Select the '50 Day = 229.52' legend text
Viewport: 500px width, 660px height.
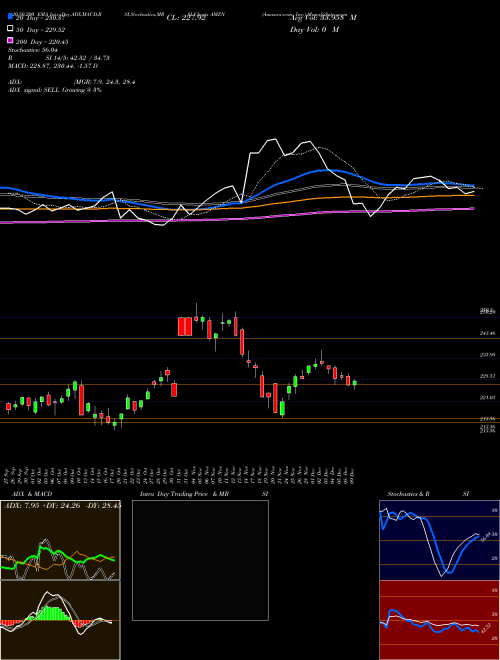click(40, 30)
